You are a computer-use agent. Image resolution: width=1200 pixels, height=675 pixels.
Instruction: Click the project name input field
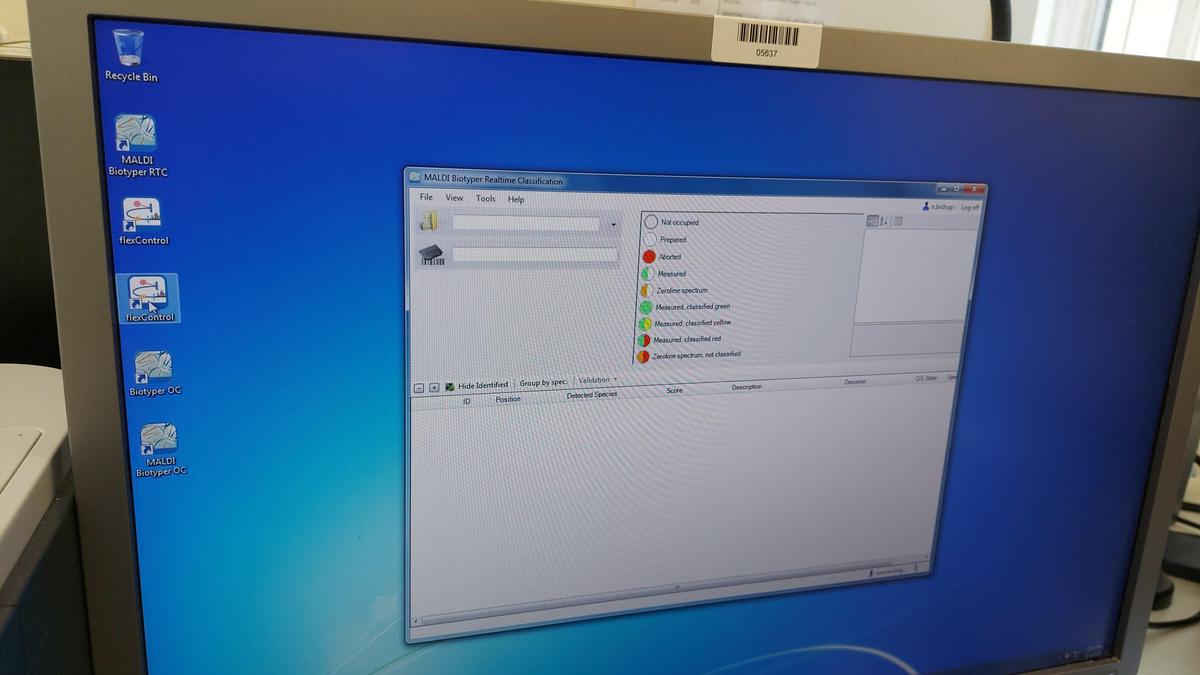[526, 224]
